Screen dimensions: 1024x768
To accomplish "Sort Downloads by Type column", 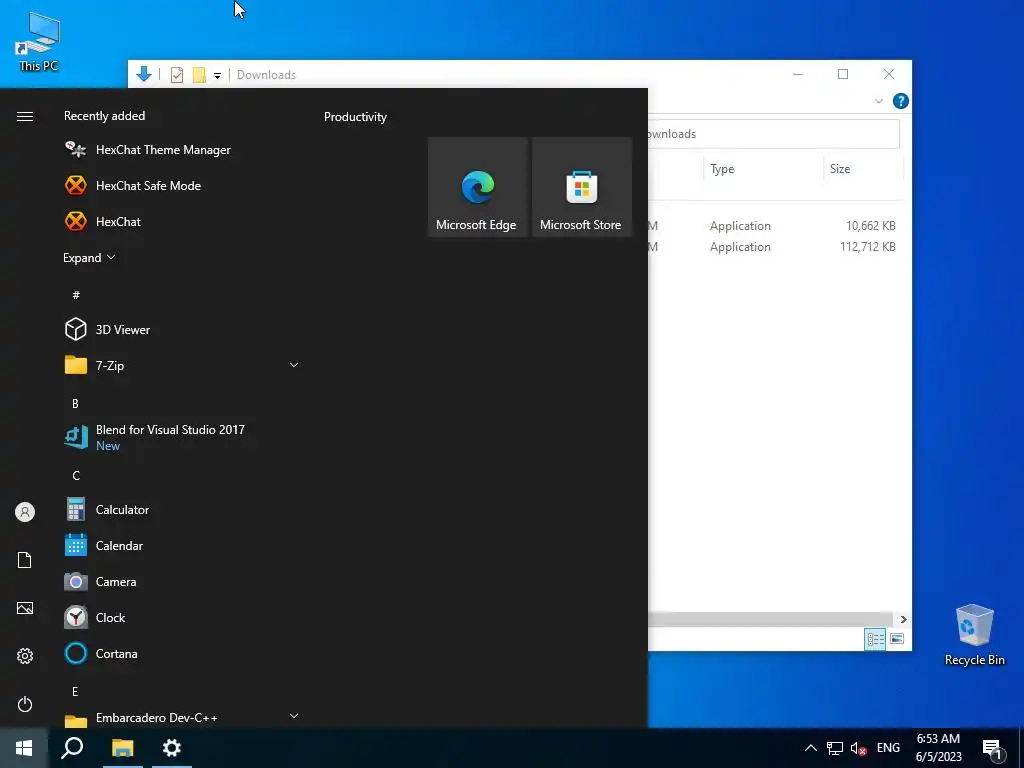I will pos(764,169).
